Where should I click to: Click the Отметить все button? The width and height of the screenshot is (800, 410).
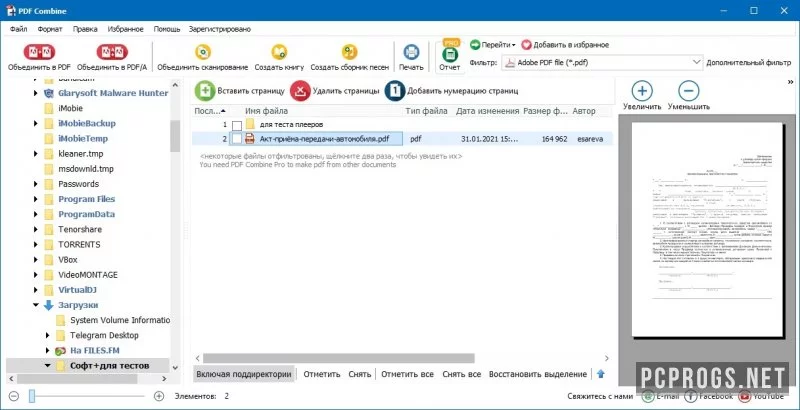click(407, 374)
